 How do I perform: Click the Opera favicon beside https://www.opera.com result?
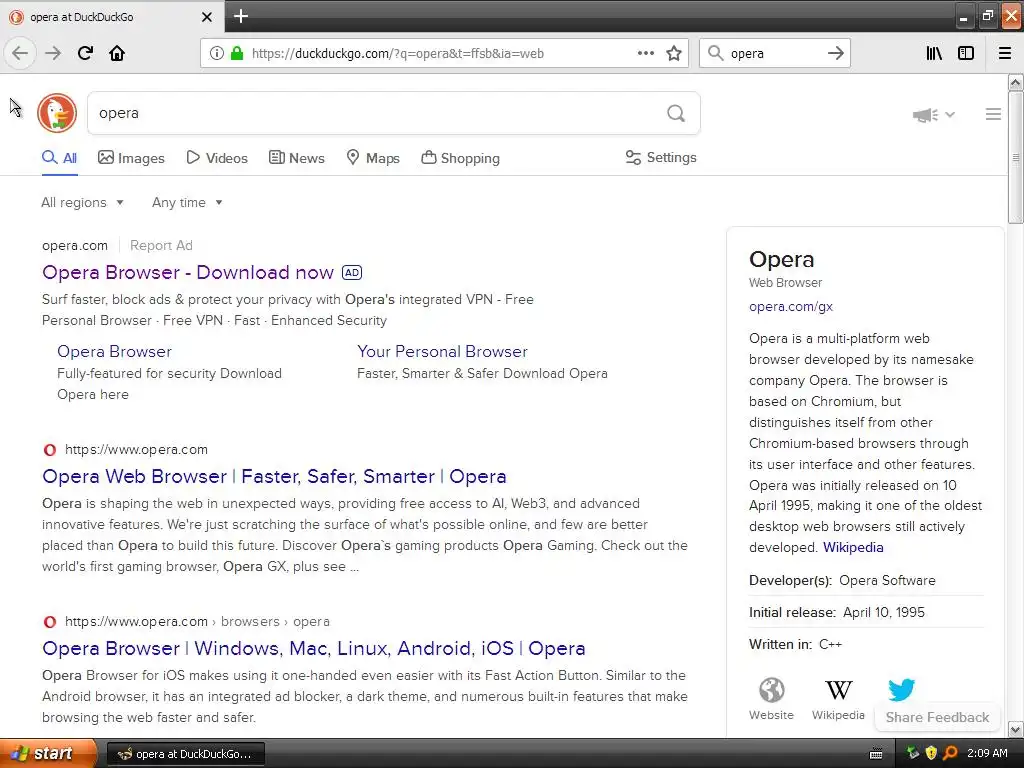(50, 449)
